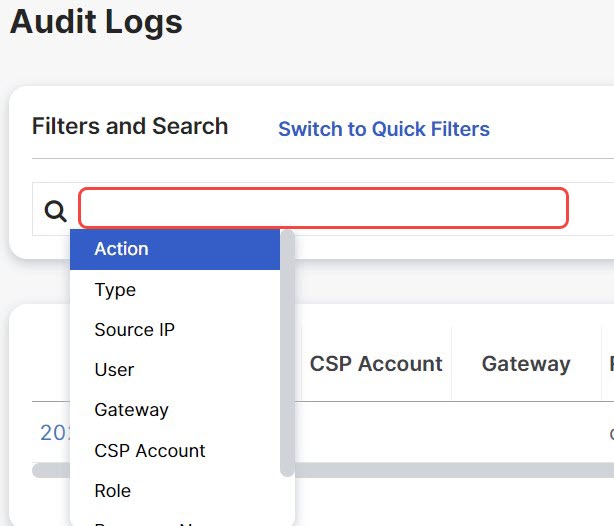Sort by Gateway column header
Image resolution: width=614 pixels, height=526 pixels.
click(526, 364)
